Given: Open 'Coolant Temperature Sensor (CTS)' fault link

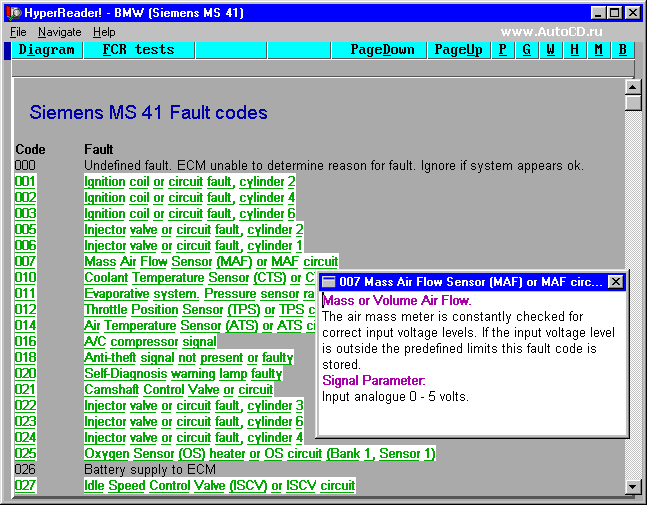Looking at the screenshot, I should tap(200, 278).
